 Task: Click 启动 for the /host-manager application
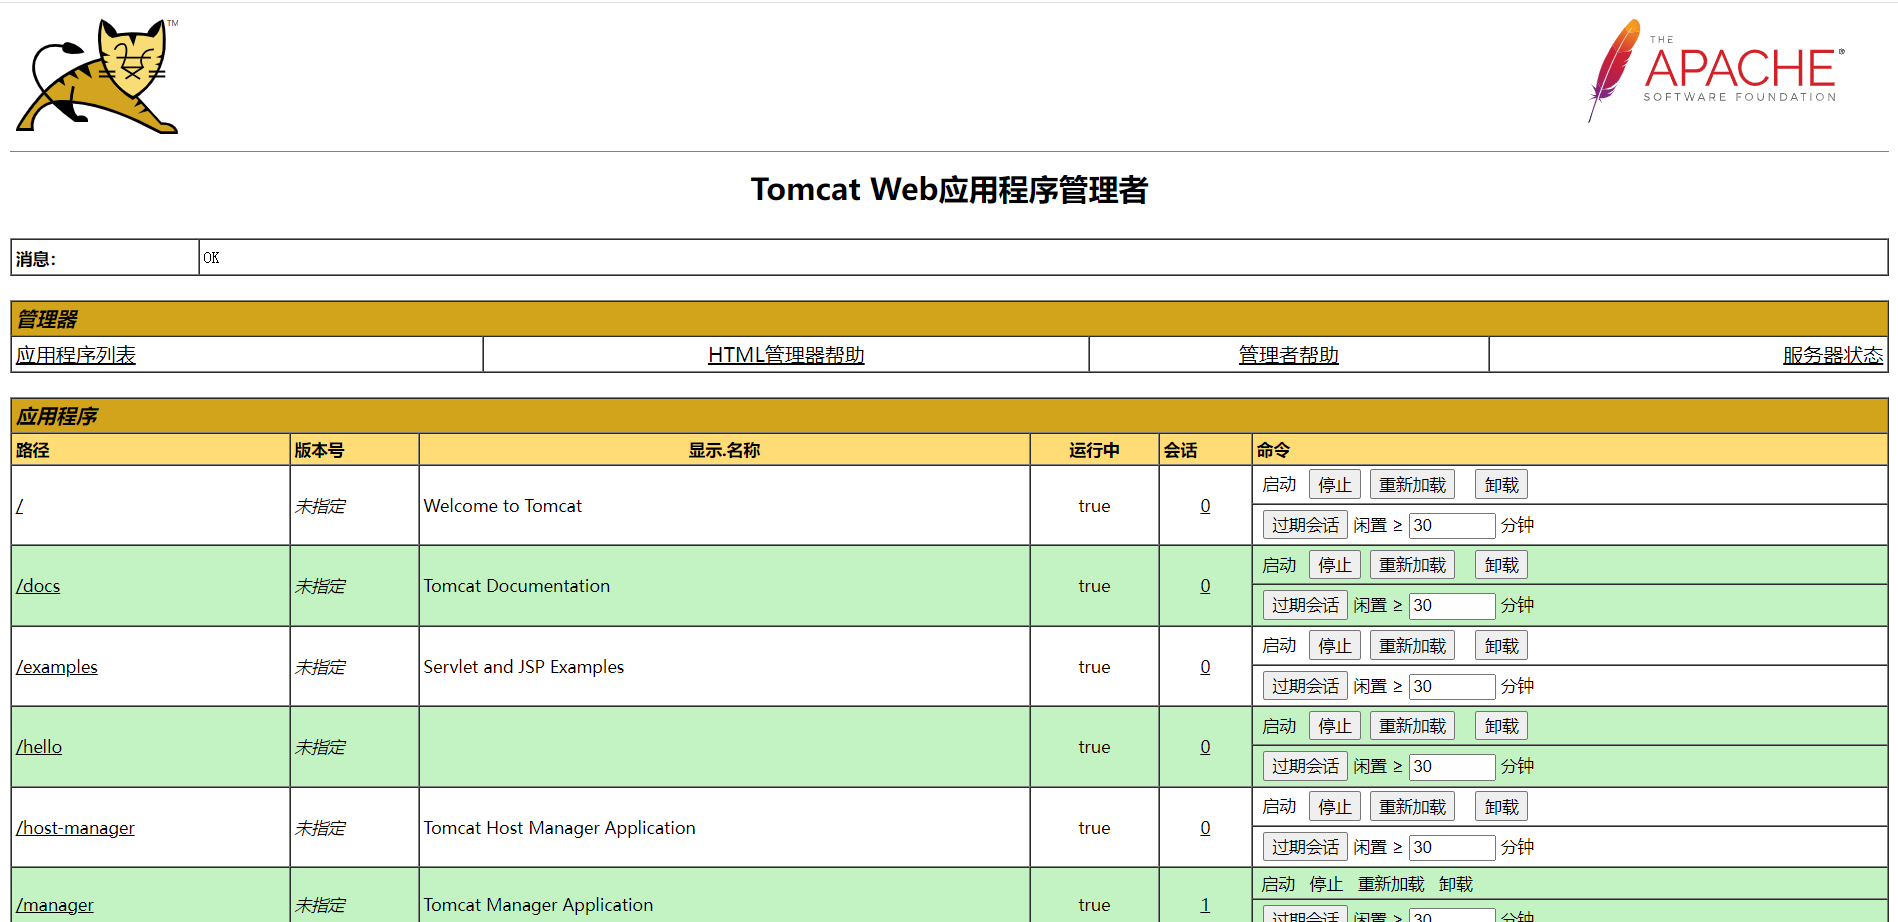click(x=1278, y=805)
